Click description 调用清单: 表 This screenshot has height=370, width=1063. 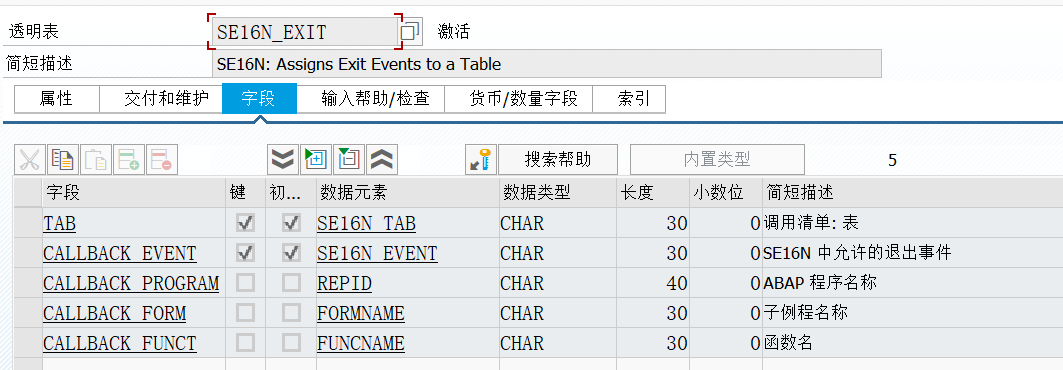(x=811, y=224)
